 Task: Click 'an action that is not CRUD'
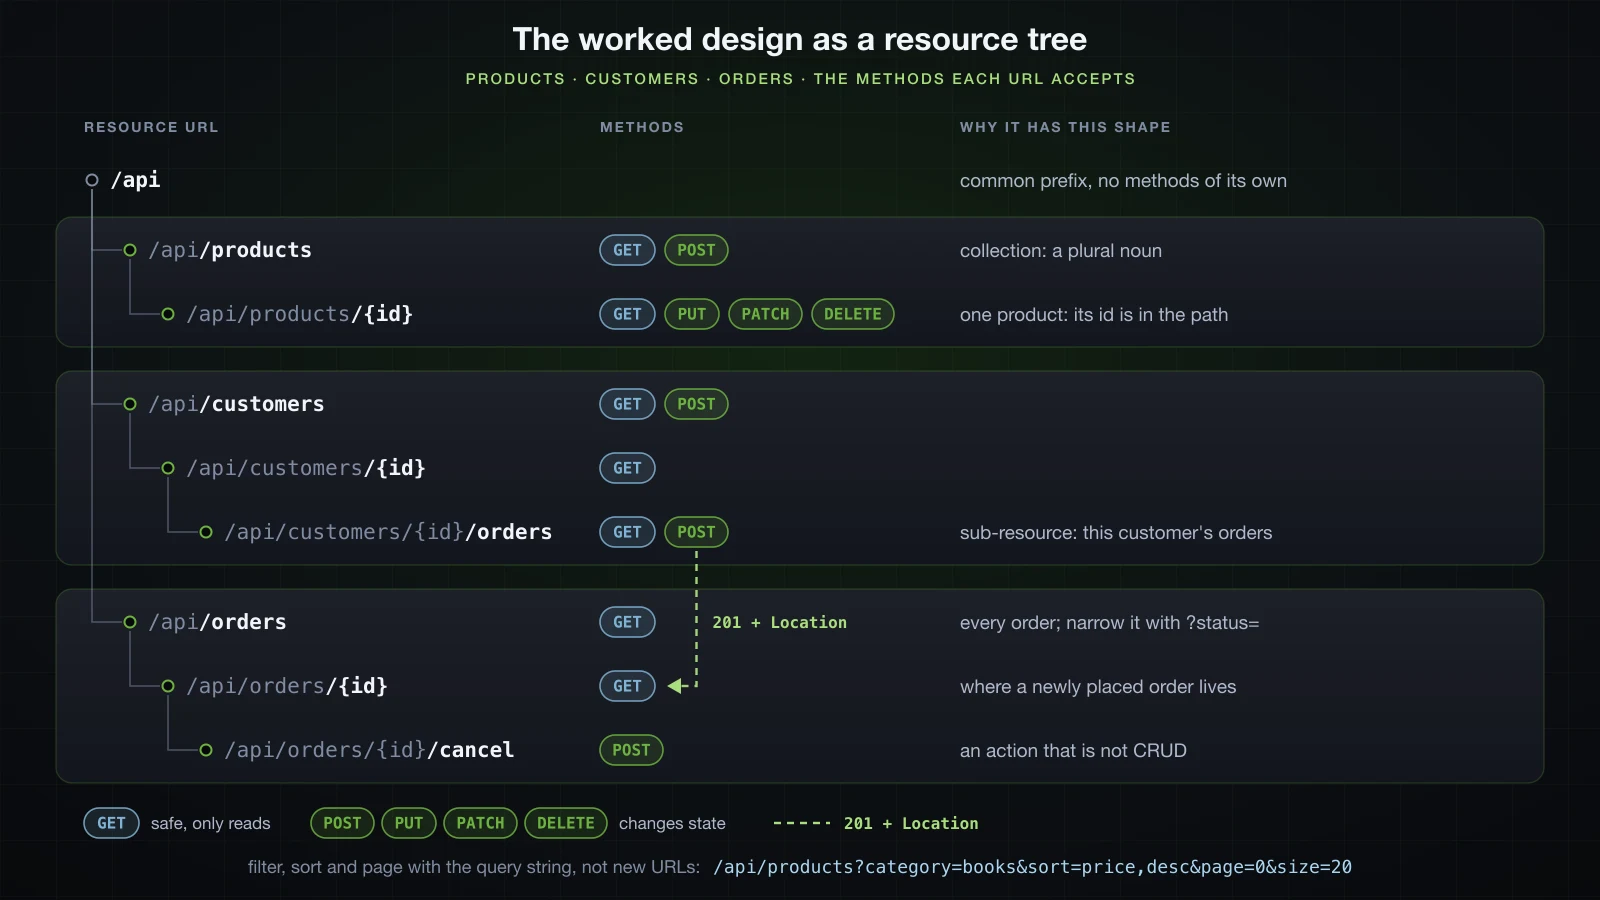[1073, 751]
